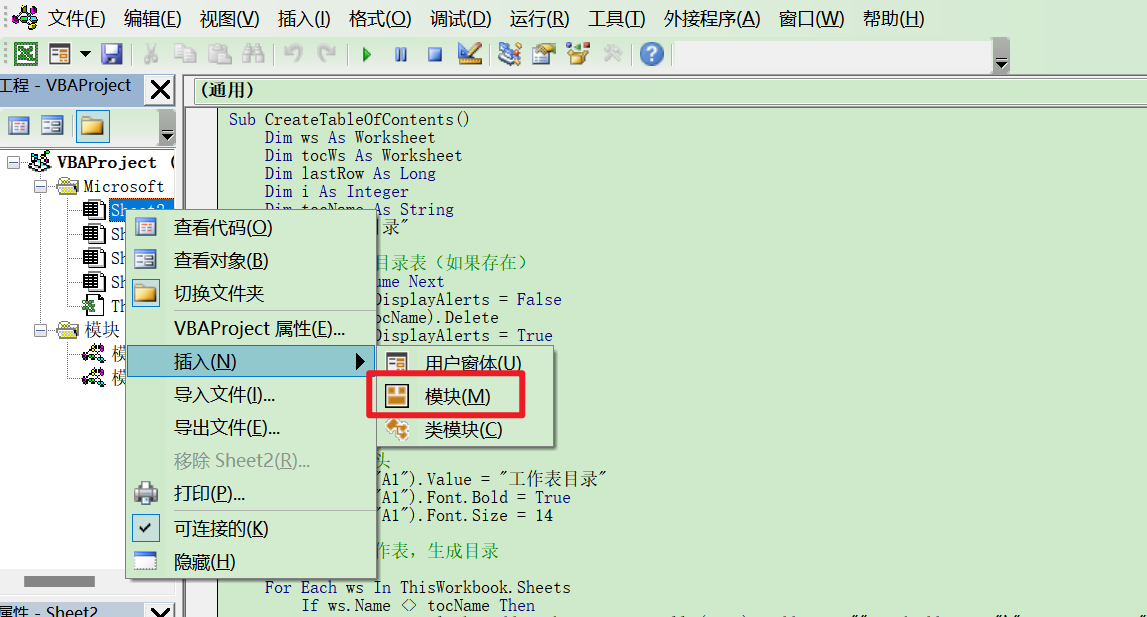Open the 帮助(H) menu
This screenshot has height=617, width=1147.
coord(893,18)
